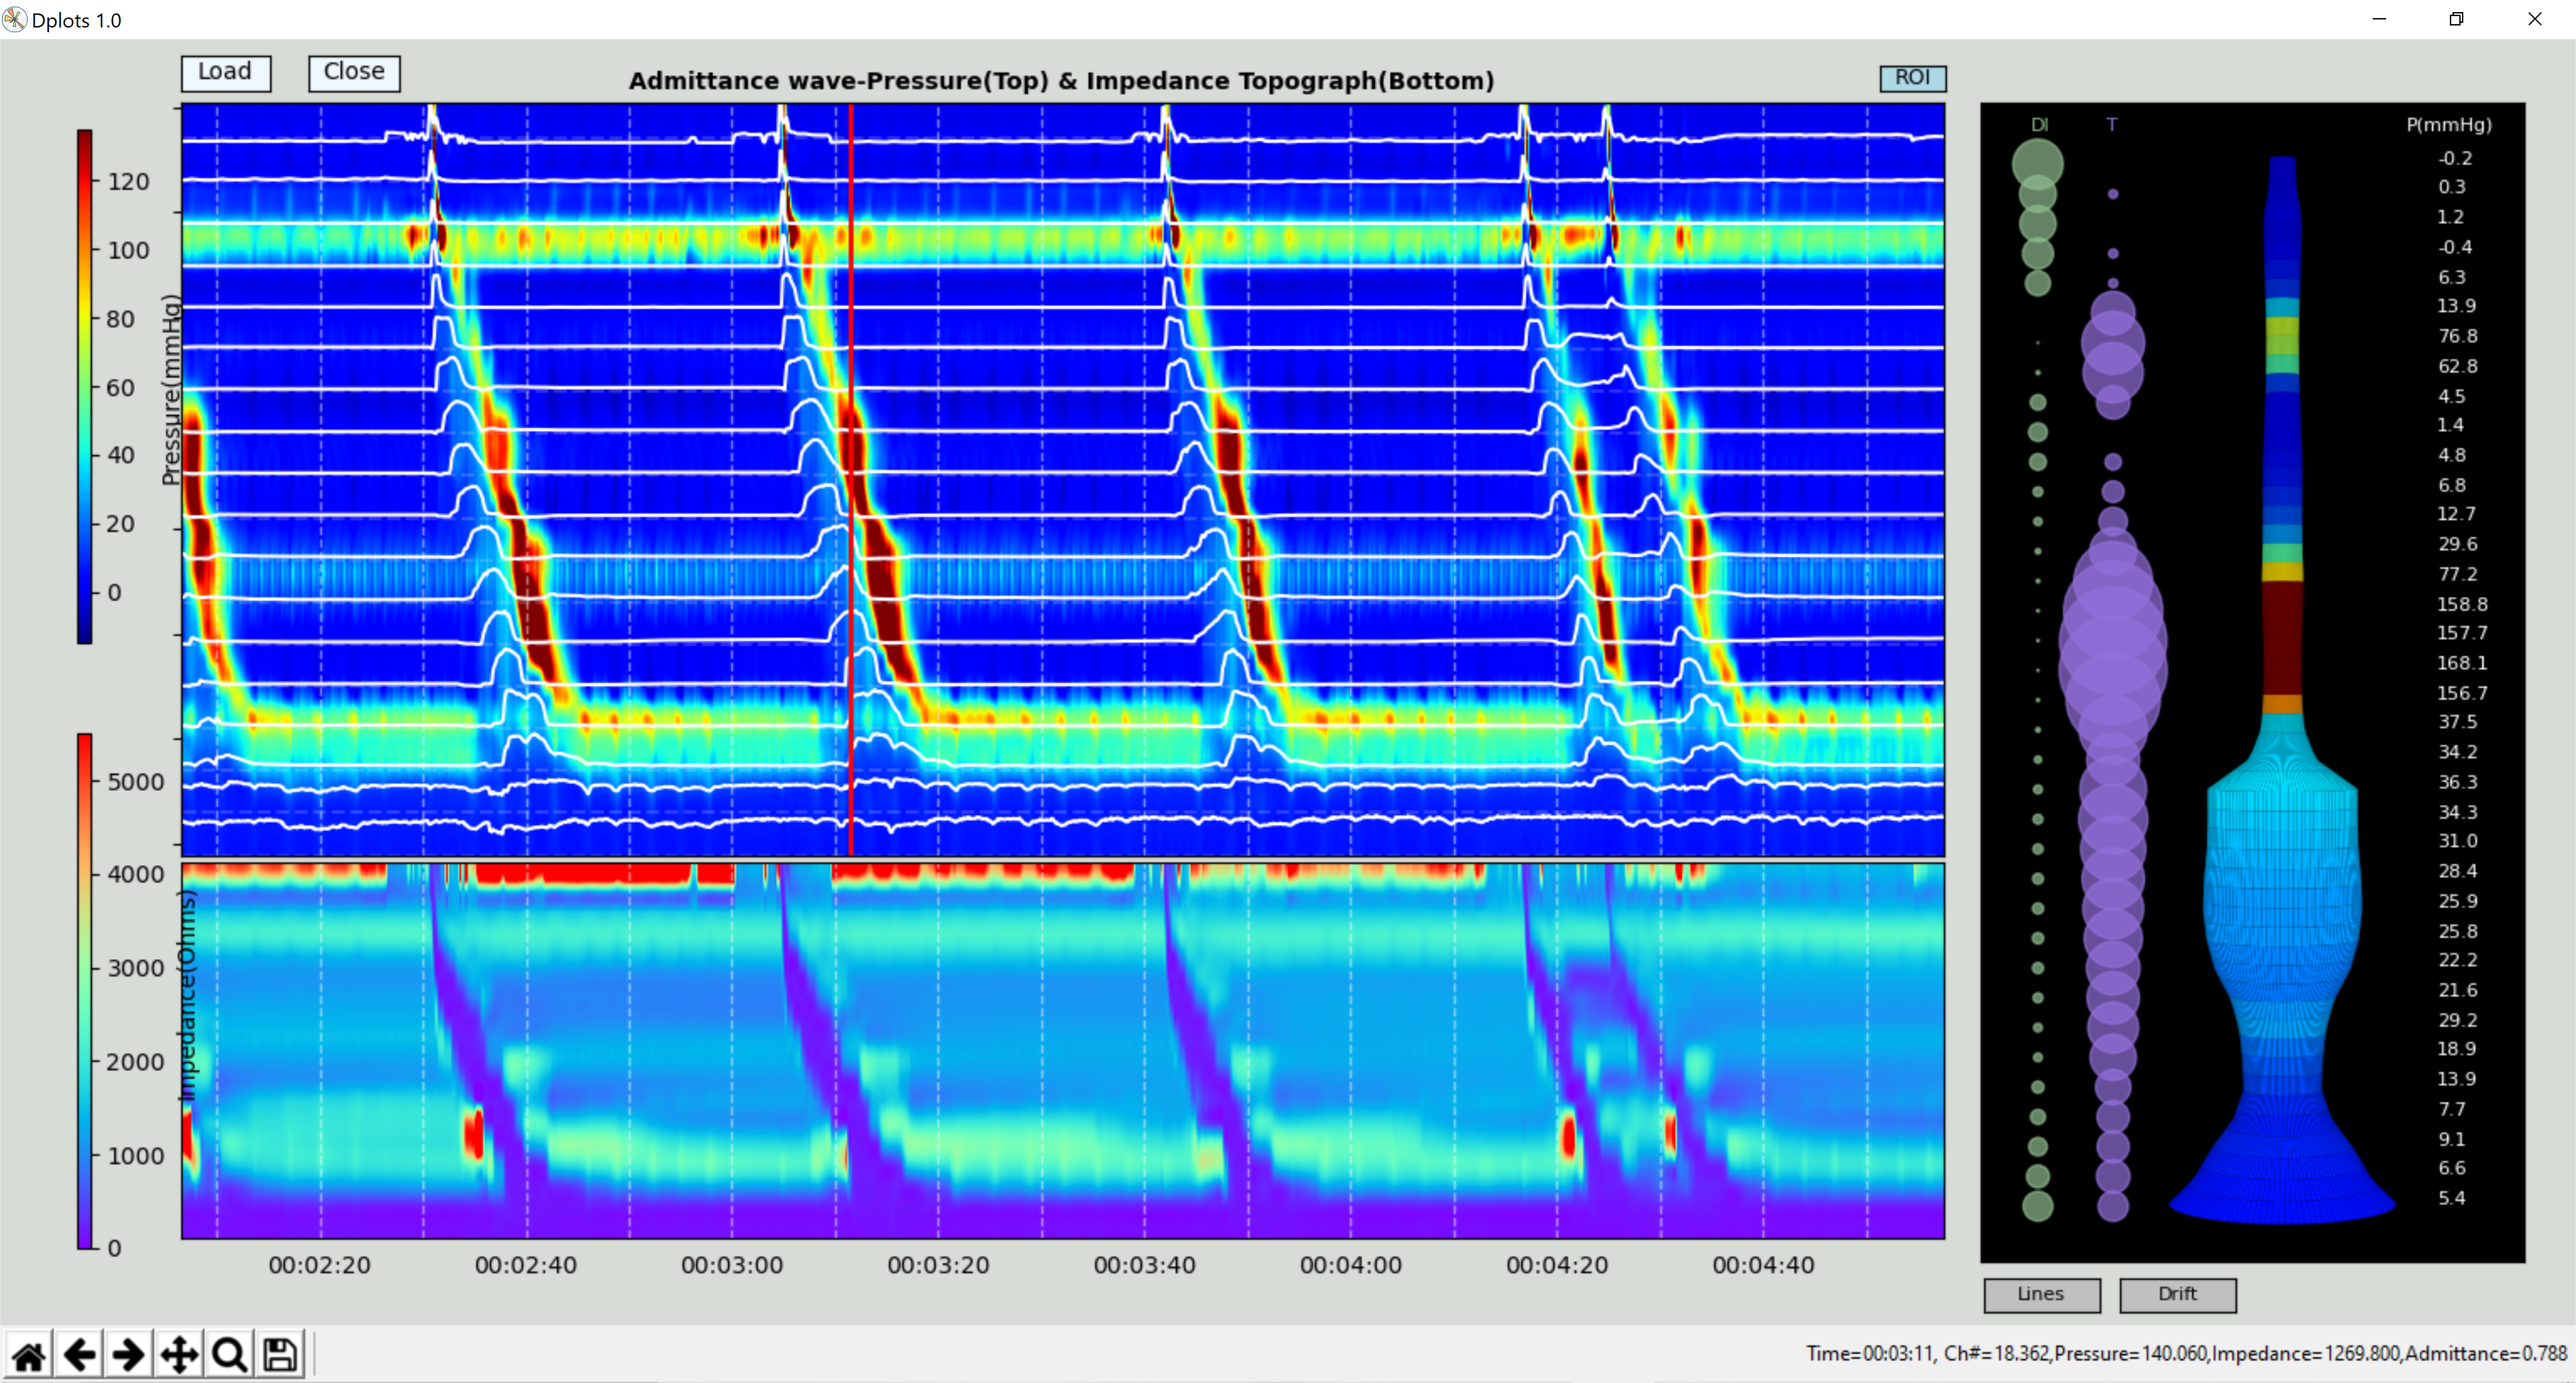
Task: Click the 5000 tick on impedance colorbar
Action: (135, 782)
